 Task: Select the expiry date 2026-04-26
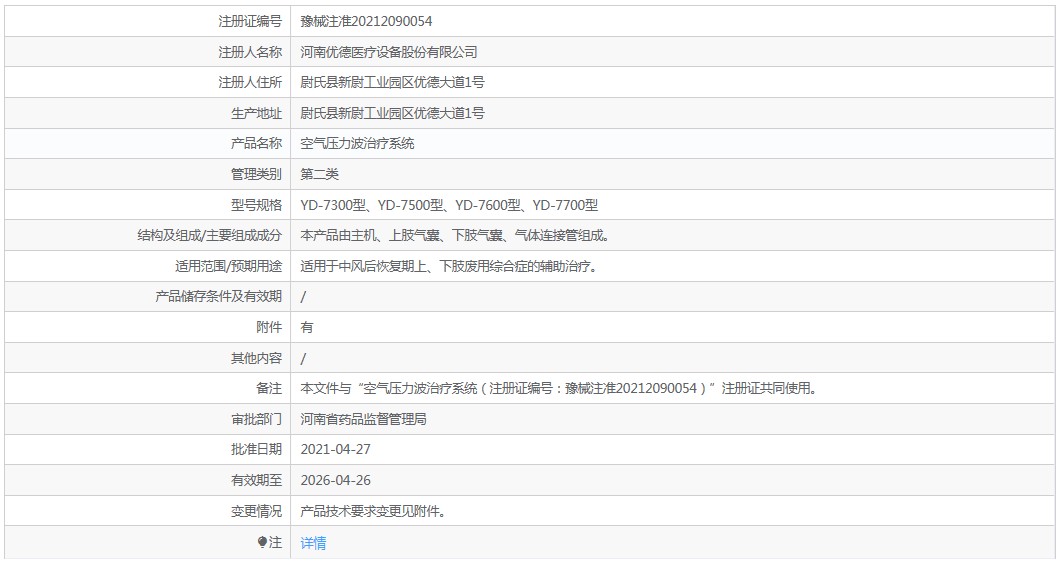coord(335,480)
